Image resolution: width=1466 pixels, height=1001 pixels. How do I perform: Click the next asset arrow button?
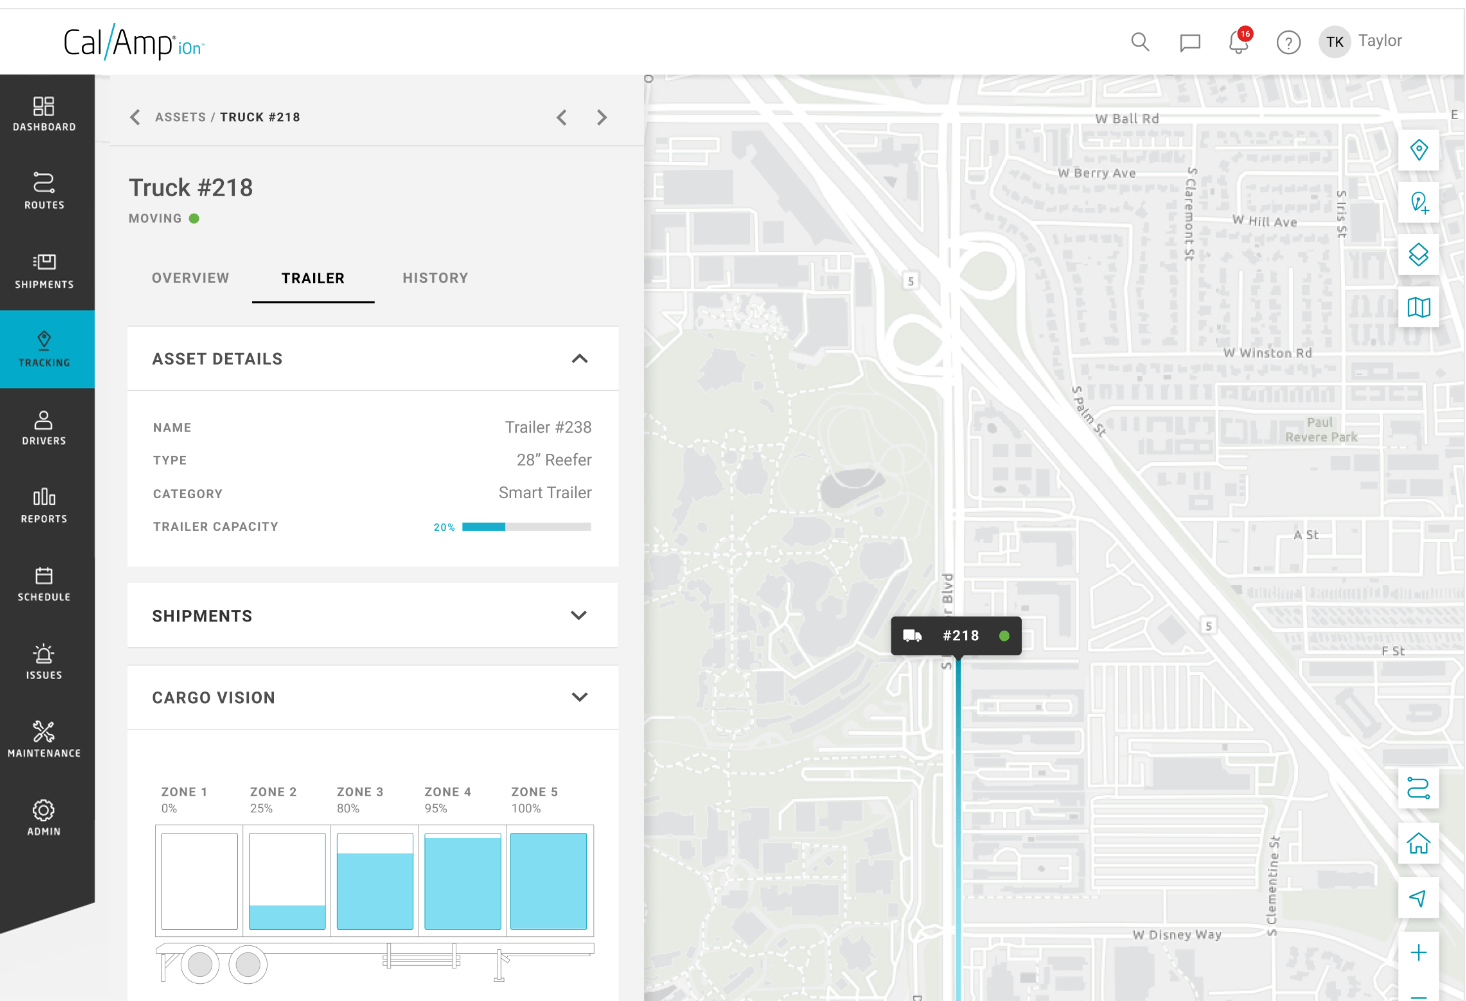601,117
